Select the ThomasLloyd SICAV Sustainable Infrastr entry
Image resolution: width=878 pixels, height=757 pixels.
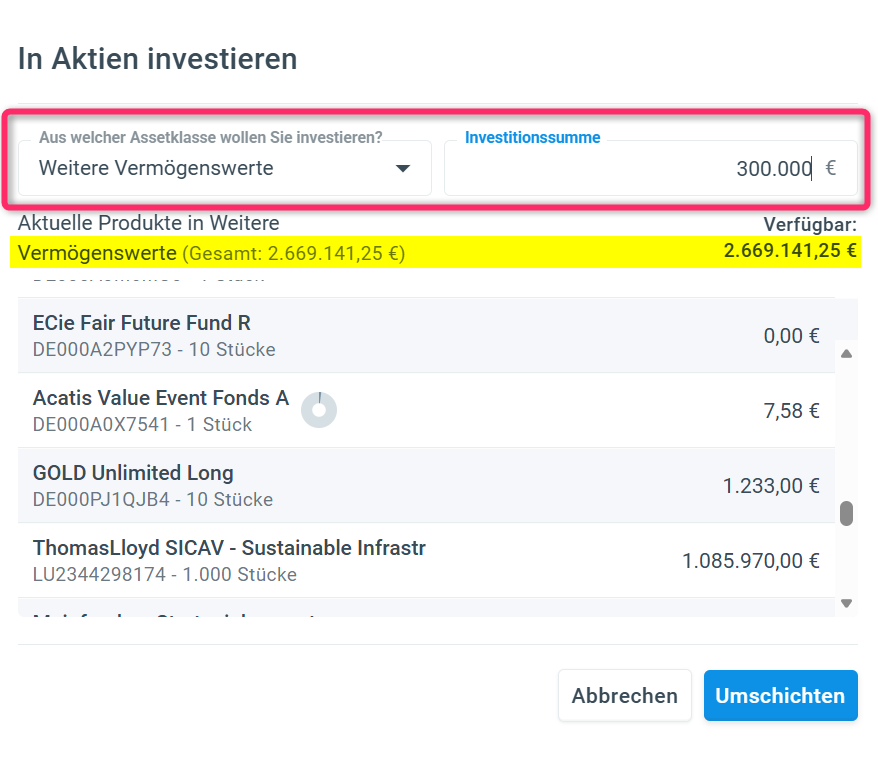pyautogui.click(x=426, y=560)
